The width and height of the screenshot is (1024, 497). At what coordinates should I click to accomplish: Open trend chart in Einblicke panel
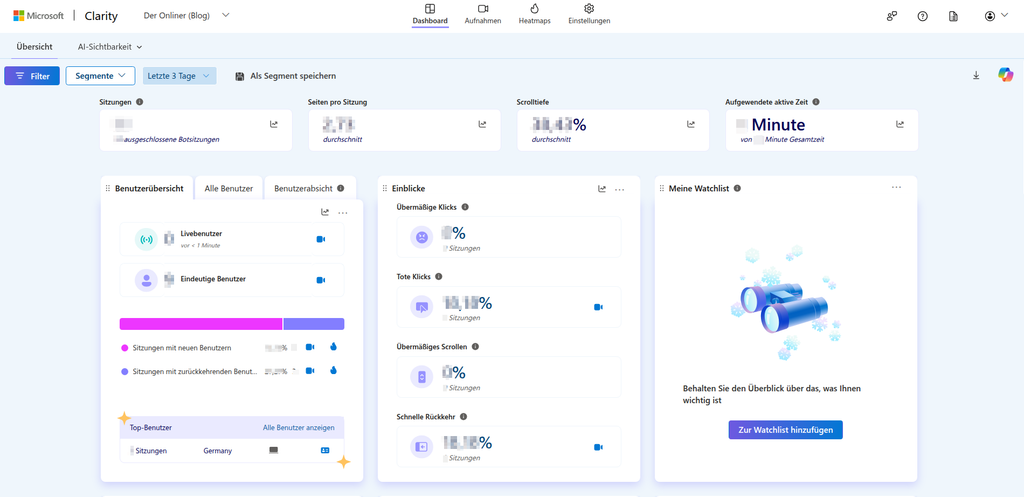pyautogui.click(x=602, y=189)
